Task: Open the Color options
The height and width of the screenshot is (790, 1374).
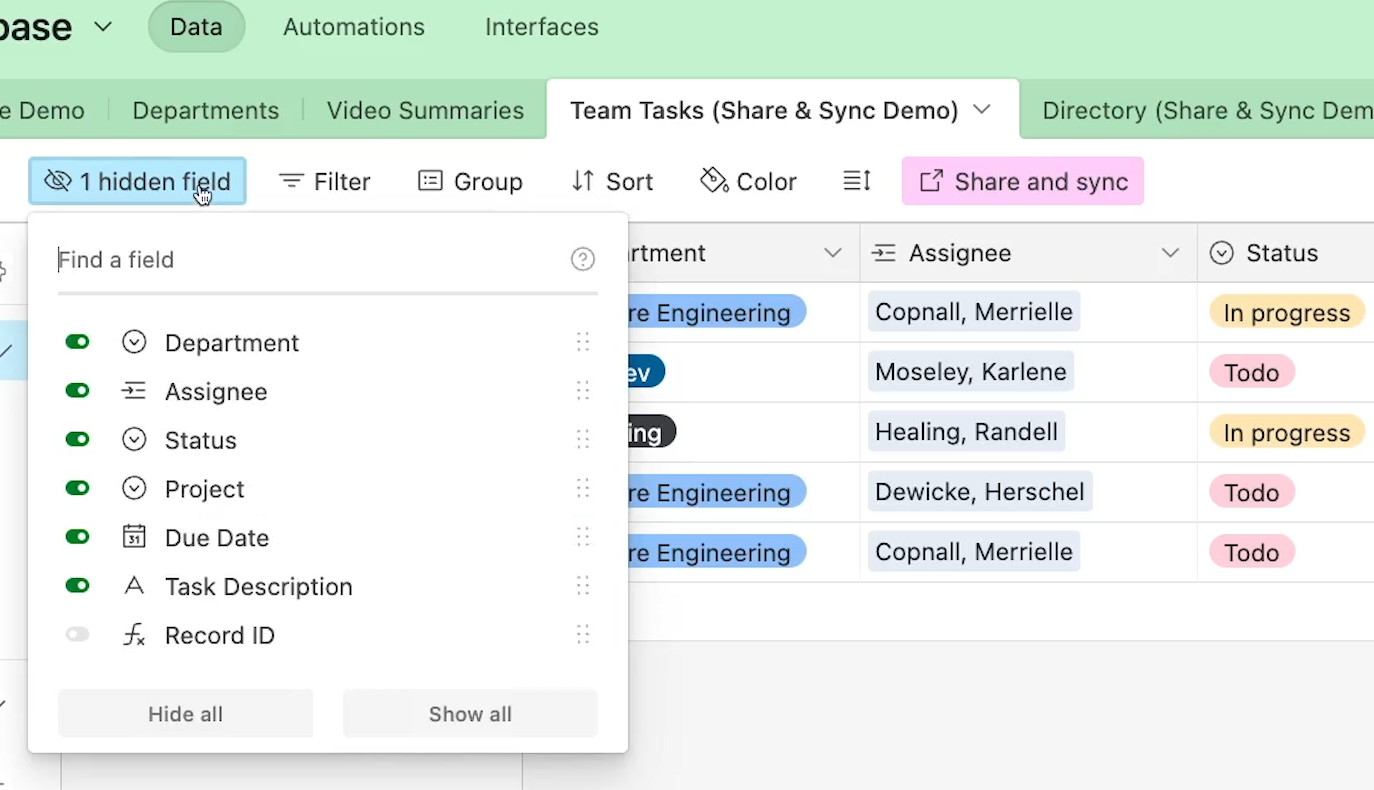Action: (748, 181)
